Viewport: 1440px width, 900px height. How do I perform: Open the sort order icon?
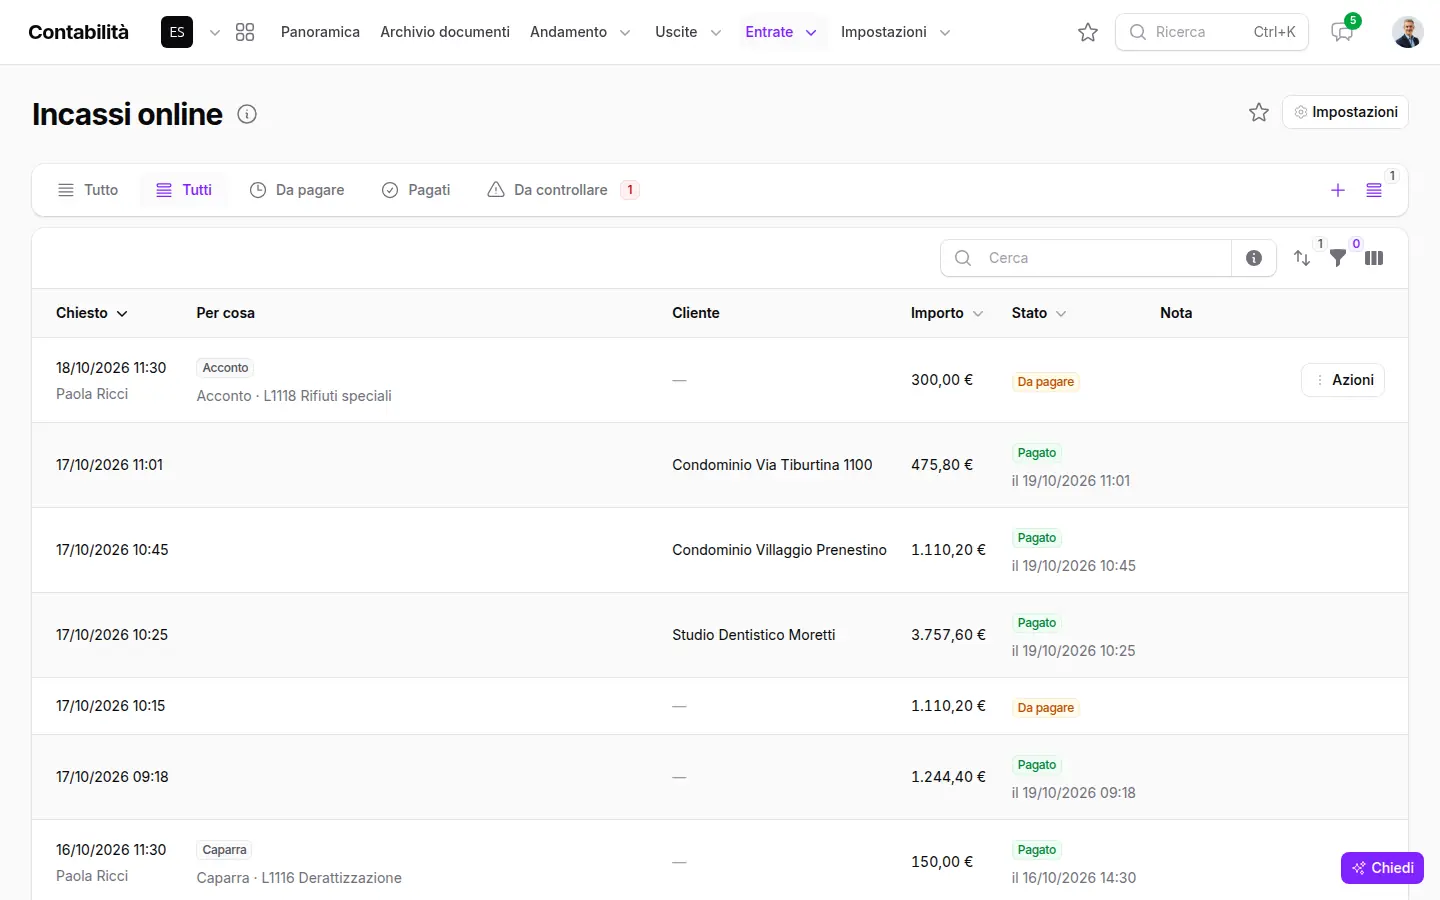tap(1302, 258)
